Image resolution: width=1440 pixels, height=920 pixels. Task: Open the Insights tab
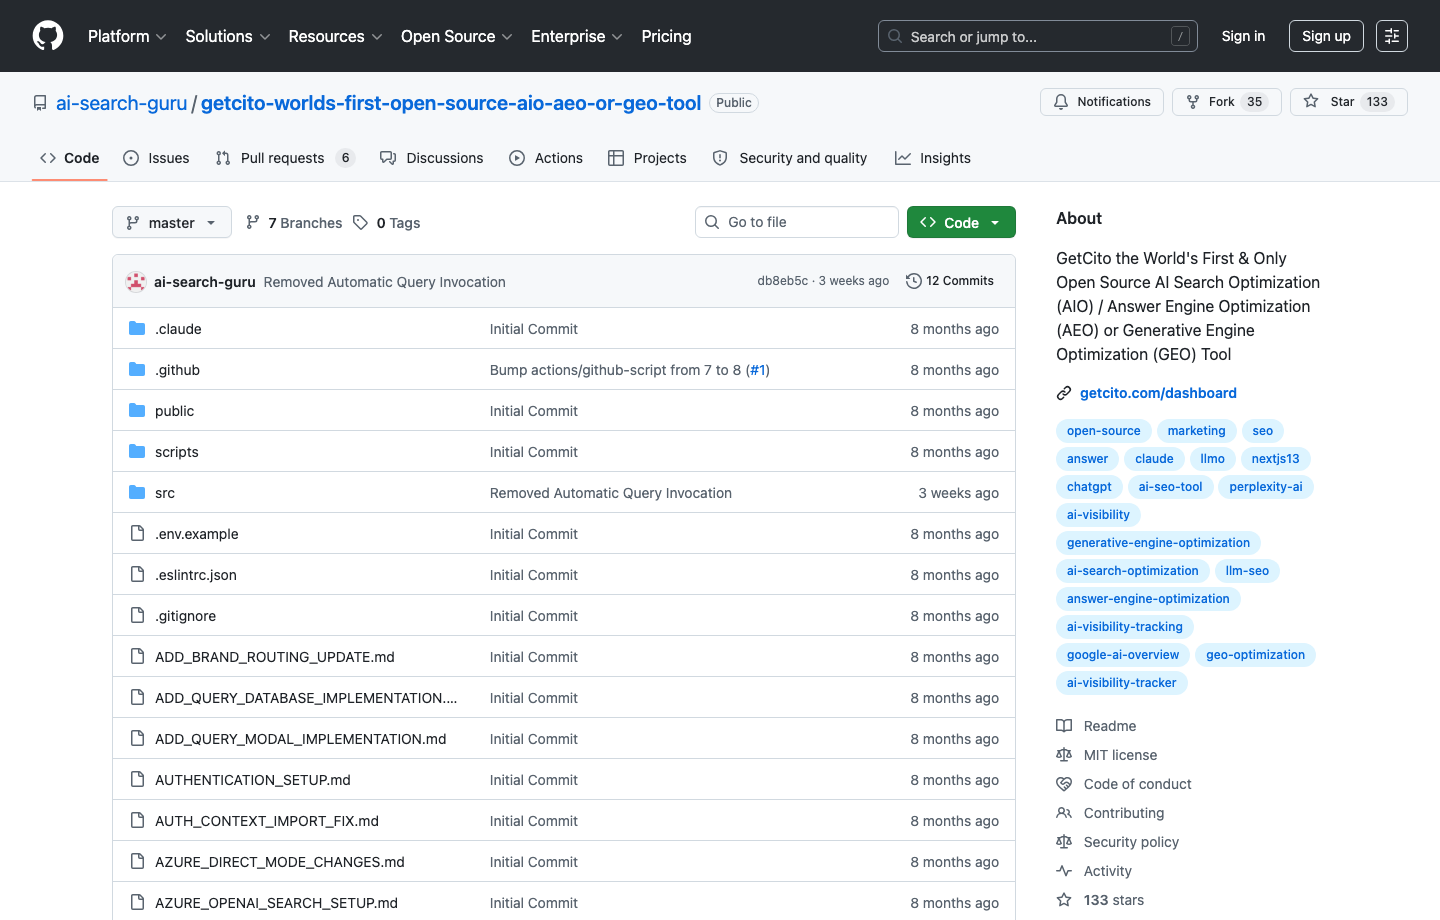pos(933,158)
